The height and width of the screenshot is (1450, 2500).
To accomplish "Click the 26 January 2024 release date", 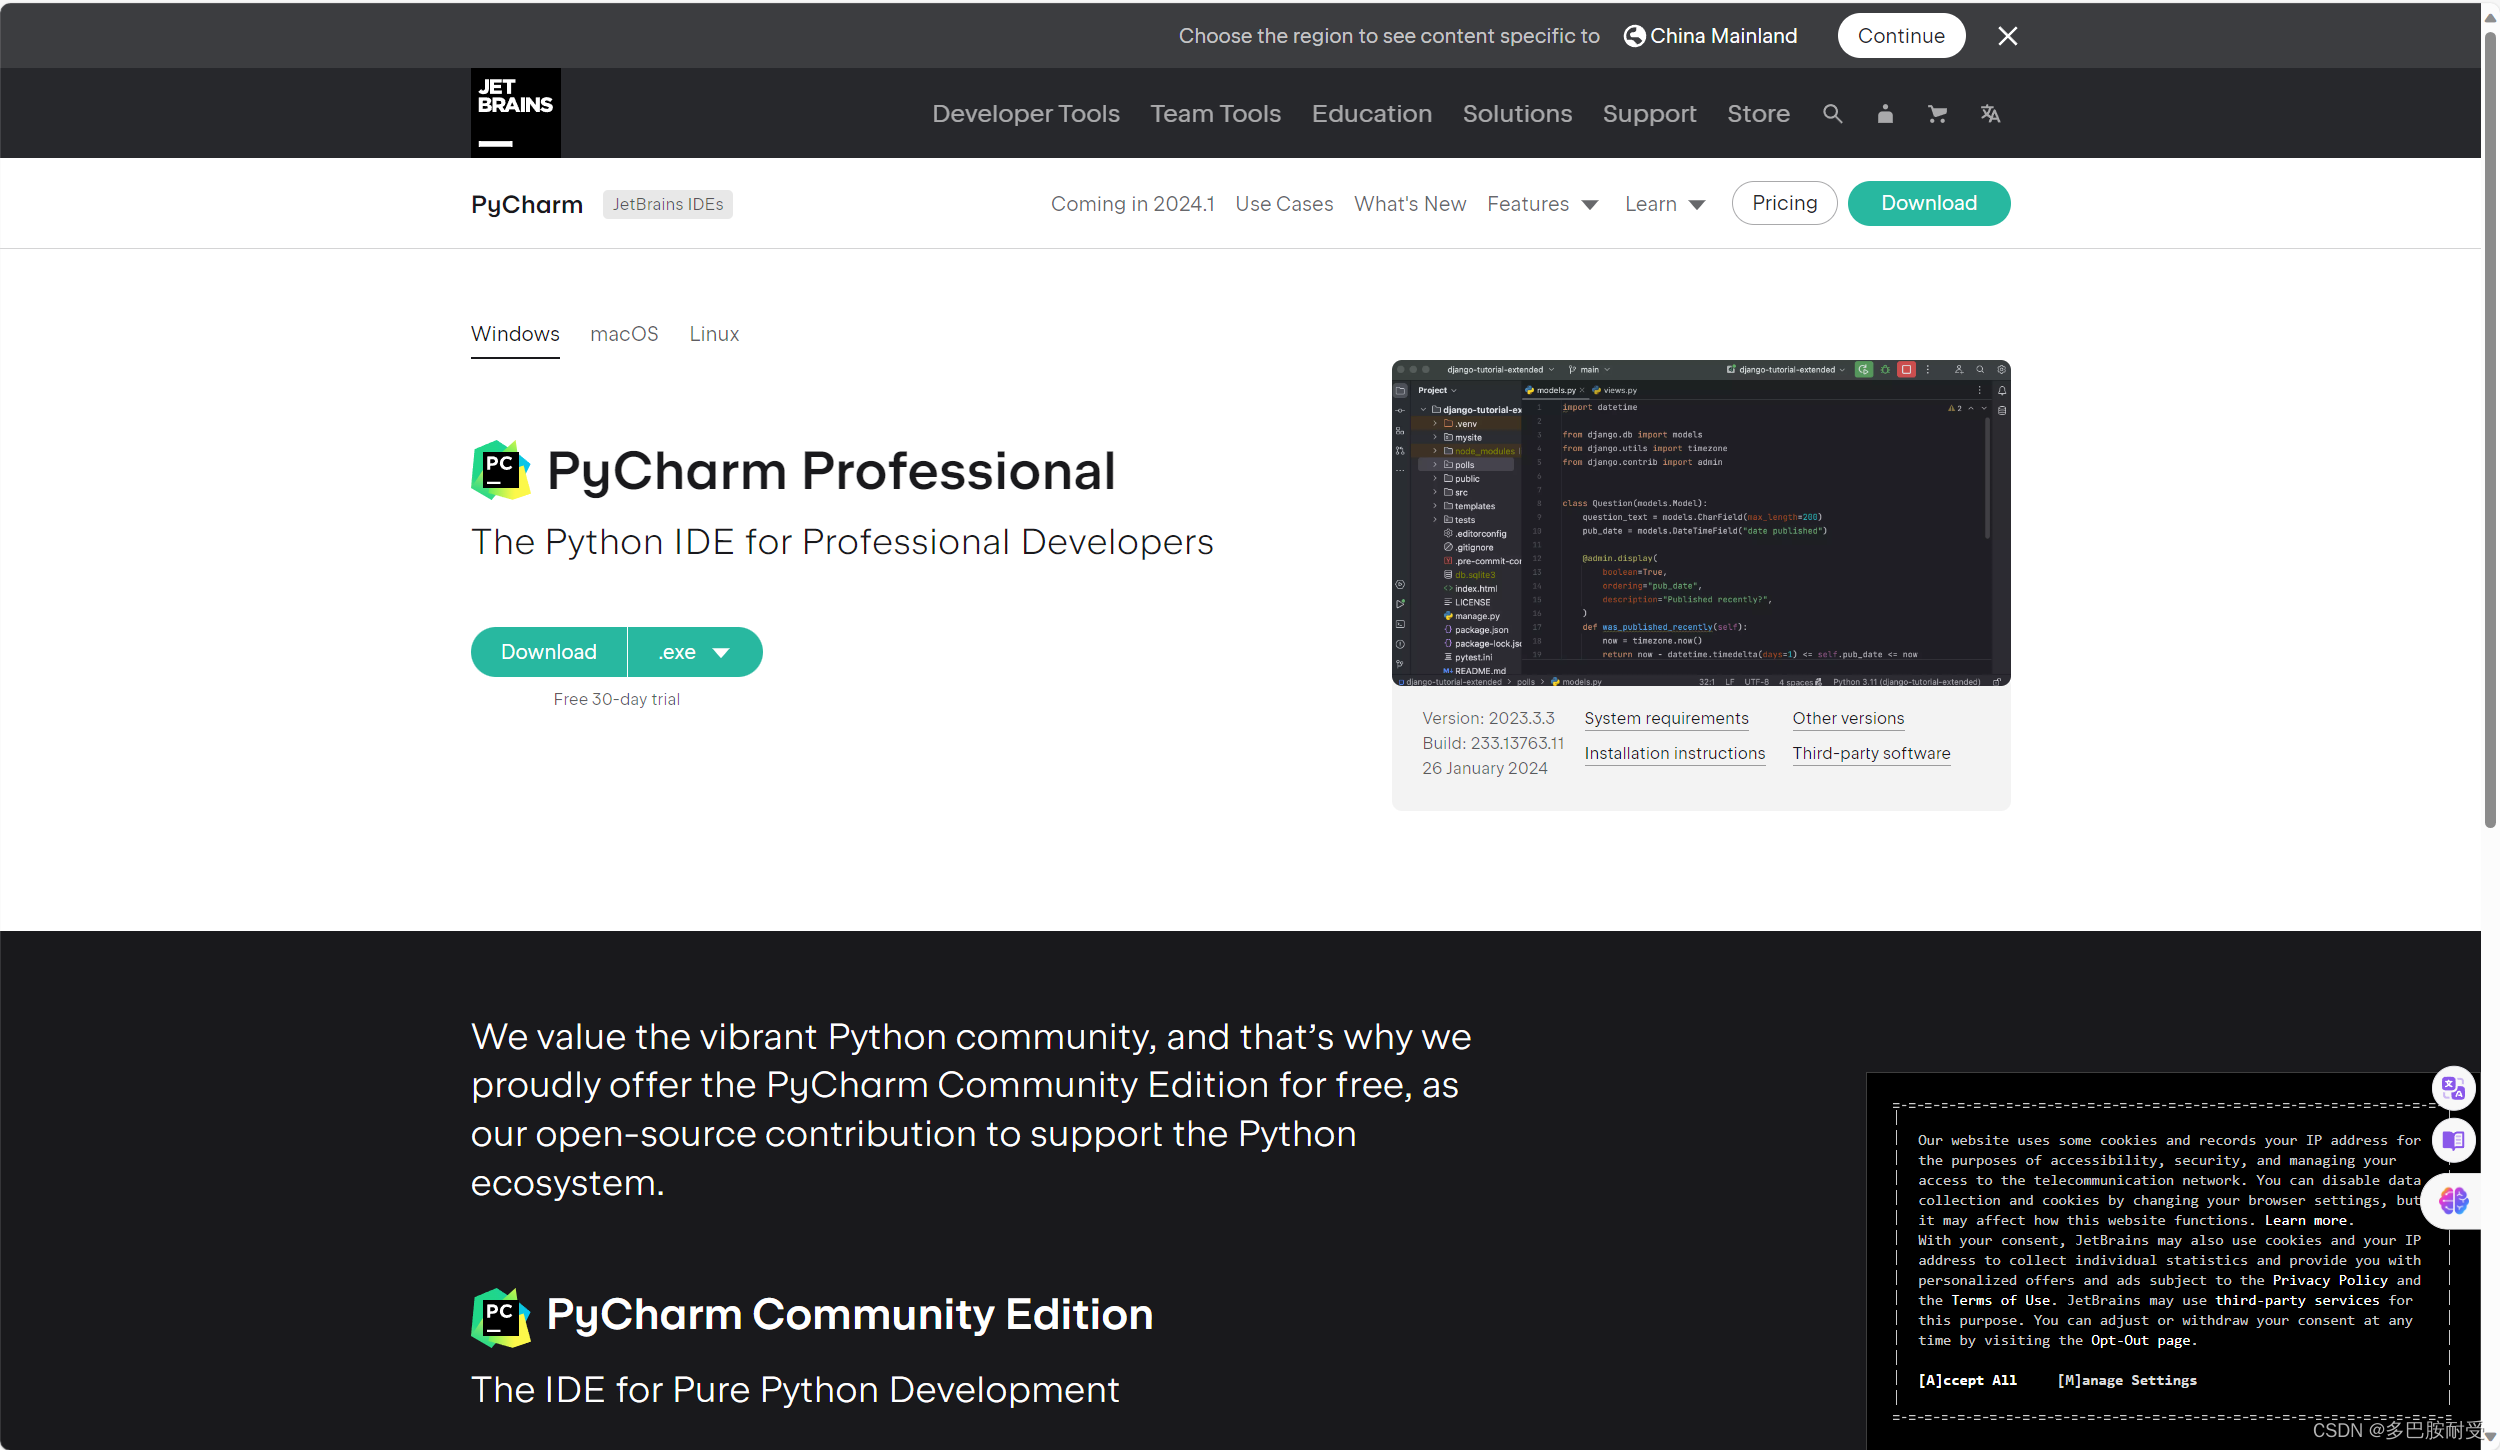I will click(1484, 768).
